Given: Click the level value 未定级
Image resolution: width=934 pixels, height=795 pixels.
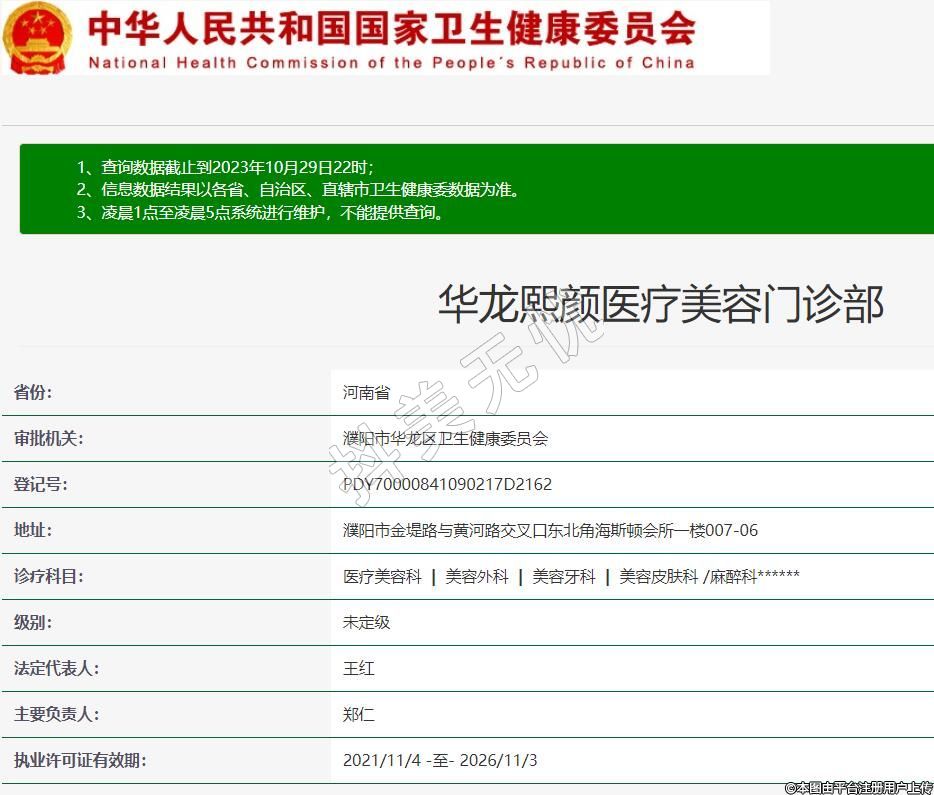Looking at the screenshot, I should [x=366, y=622].
